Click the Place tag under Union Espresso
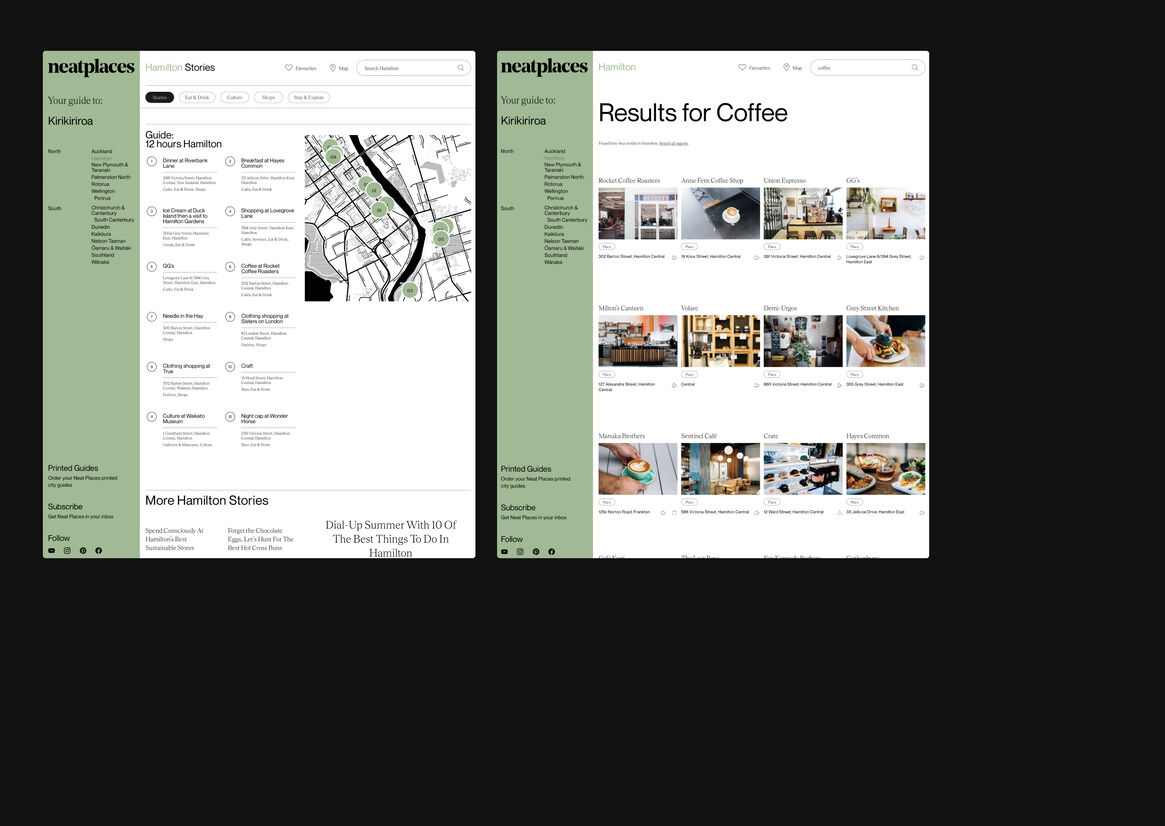Image resolution: width=1165 pixels, height=826 pixels. pyautogui.click(x=772, y=246)
